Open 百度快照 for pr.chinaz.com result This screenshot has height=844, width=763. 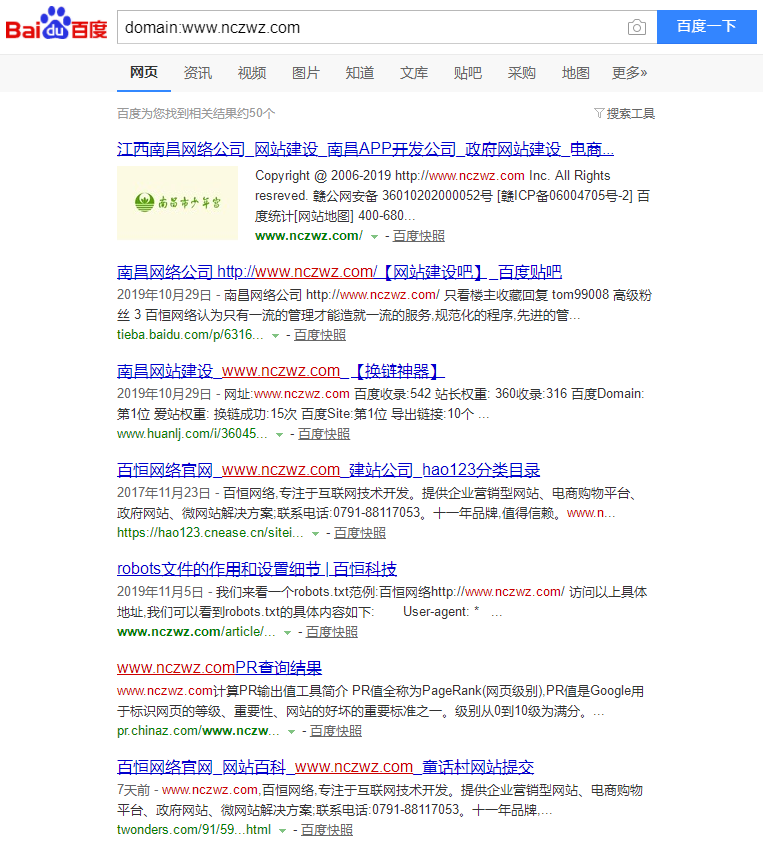(336, 731)
